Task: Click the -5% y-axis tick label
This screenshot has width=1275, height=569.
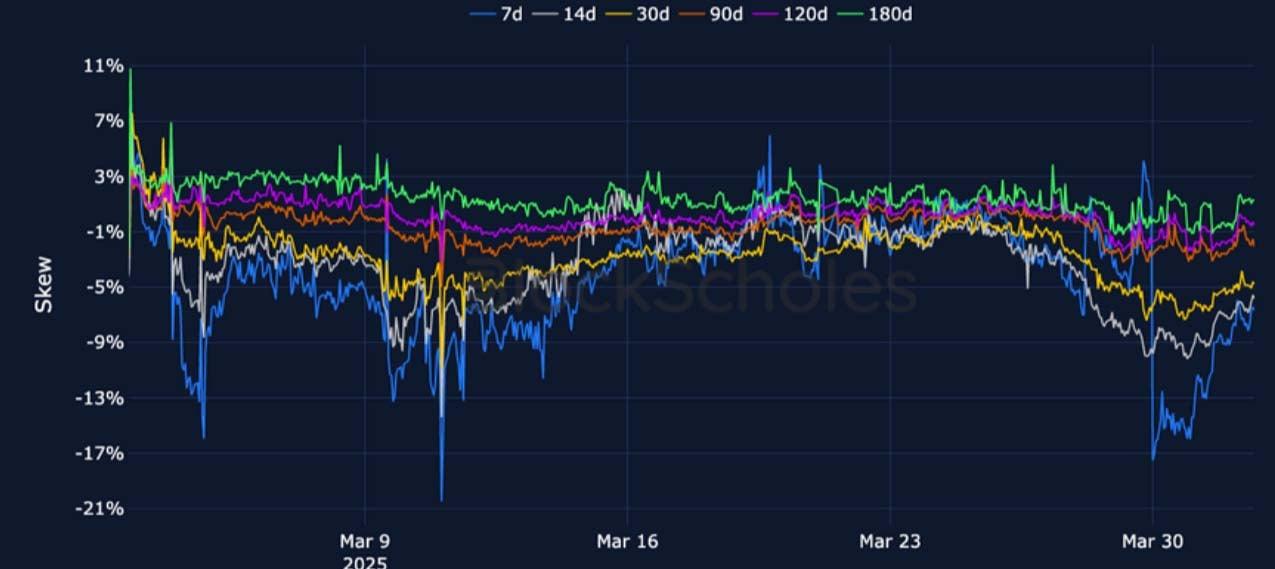Action: pos(106,287)
